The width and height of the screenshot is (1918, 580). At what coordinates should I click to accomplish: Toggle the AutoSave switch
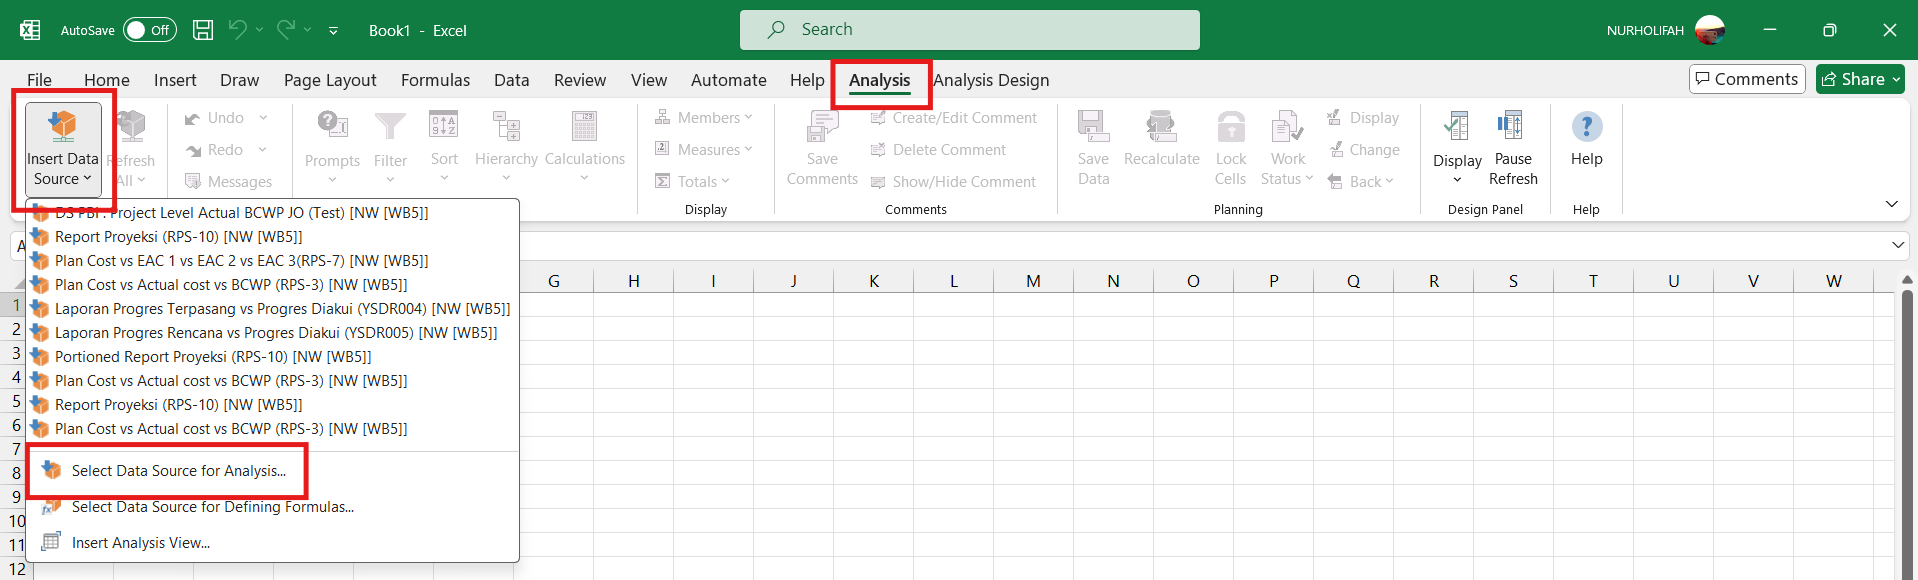coord(150,30)
